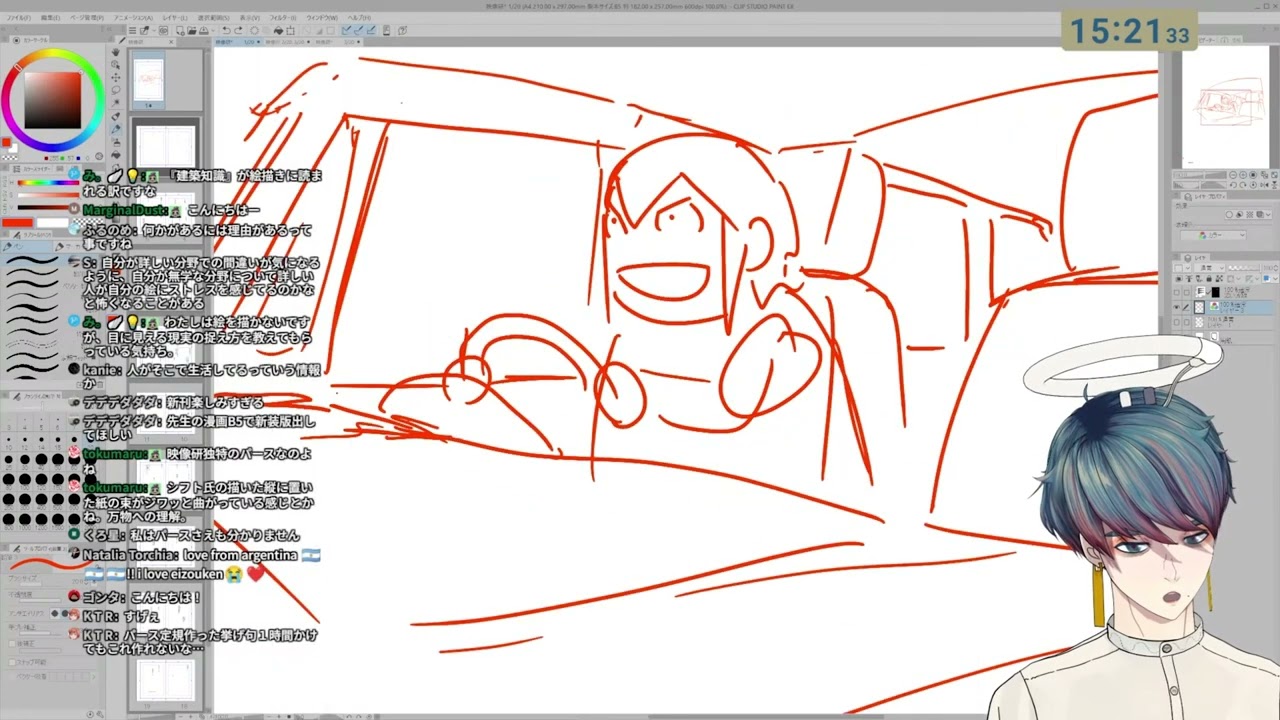The height and width of the screenshot is (720, 1280).
Task: Open the ページ管理(P) menu
Action: 87,17
